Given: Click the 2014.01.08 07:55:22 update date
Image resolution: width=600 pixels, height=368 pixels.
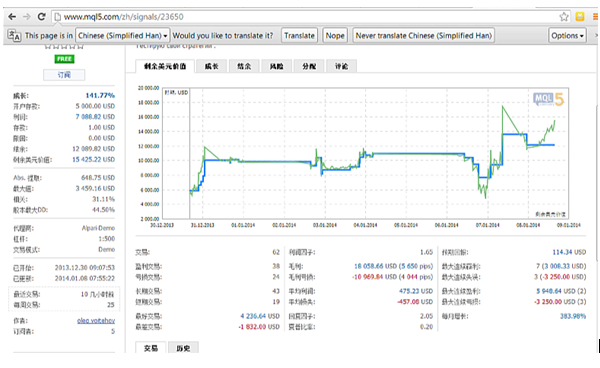Looking at the screenshot, I should (85, 278).
